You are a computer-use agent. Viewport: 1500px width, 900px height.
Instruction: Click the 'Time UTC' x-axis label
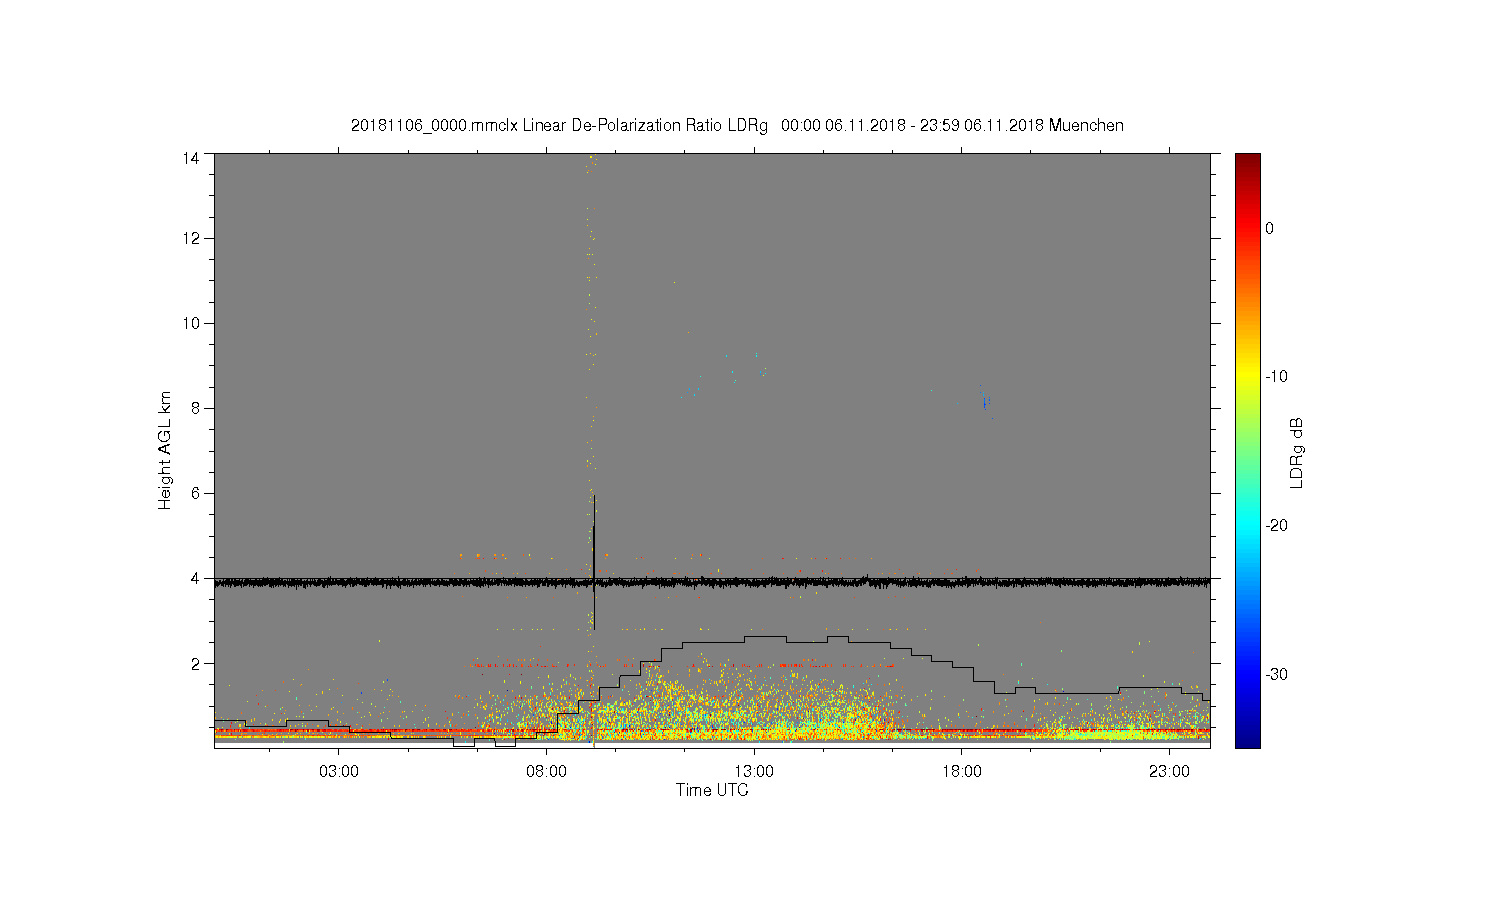point(712,790)
